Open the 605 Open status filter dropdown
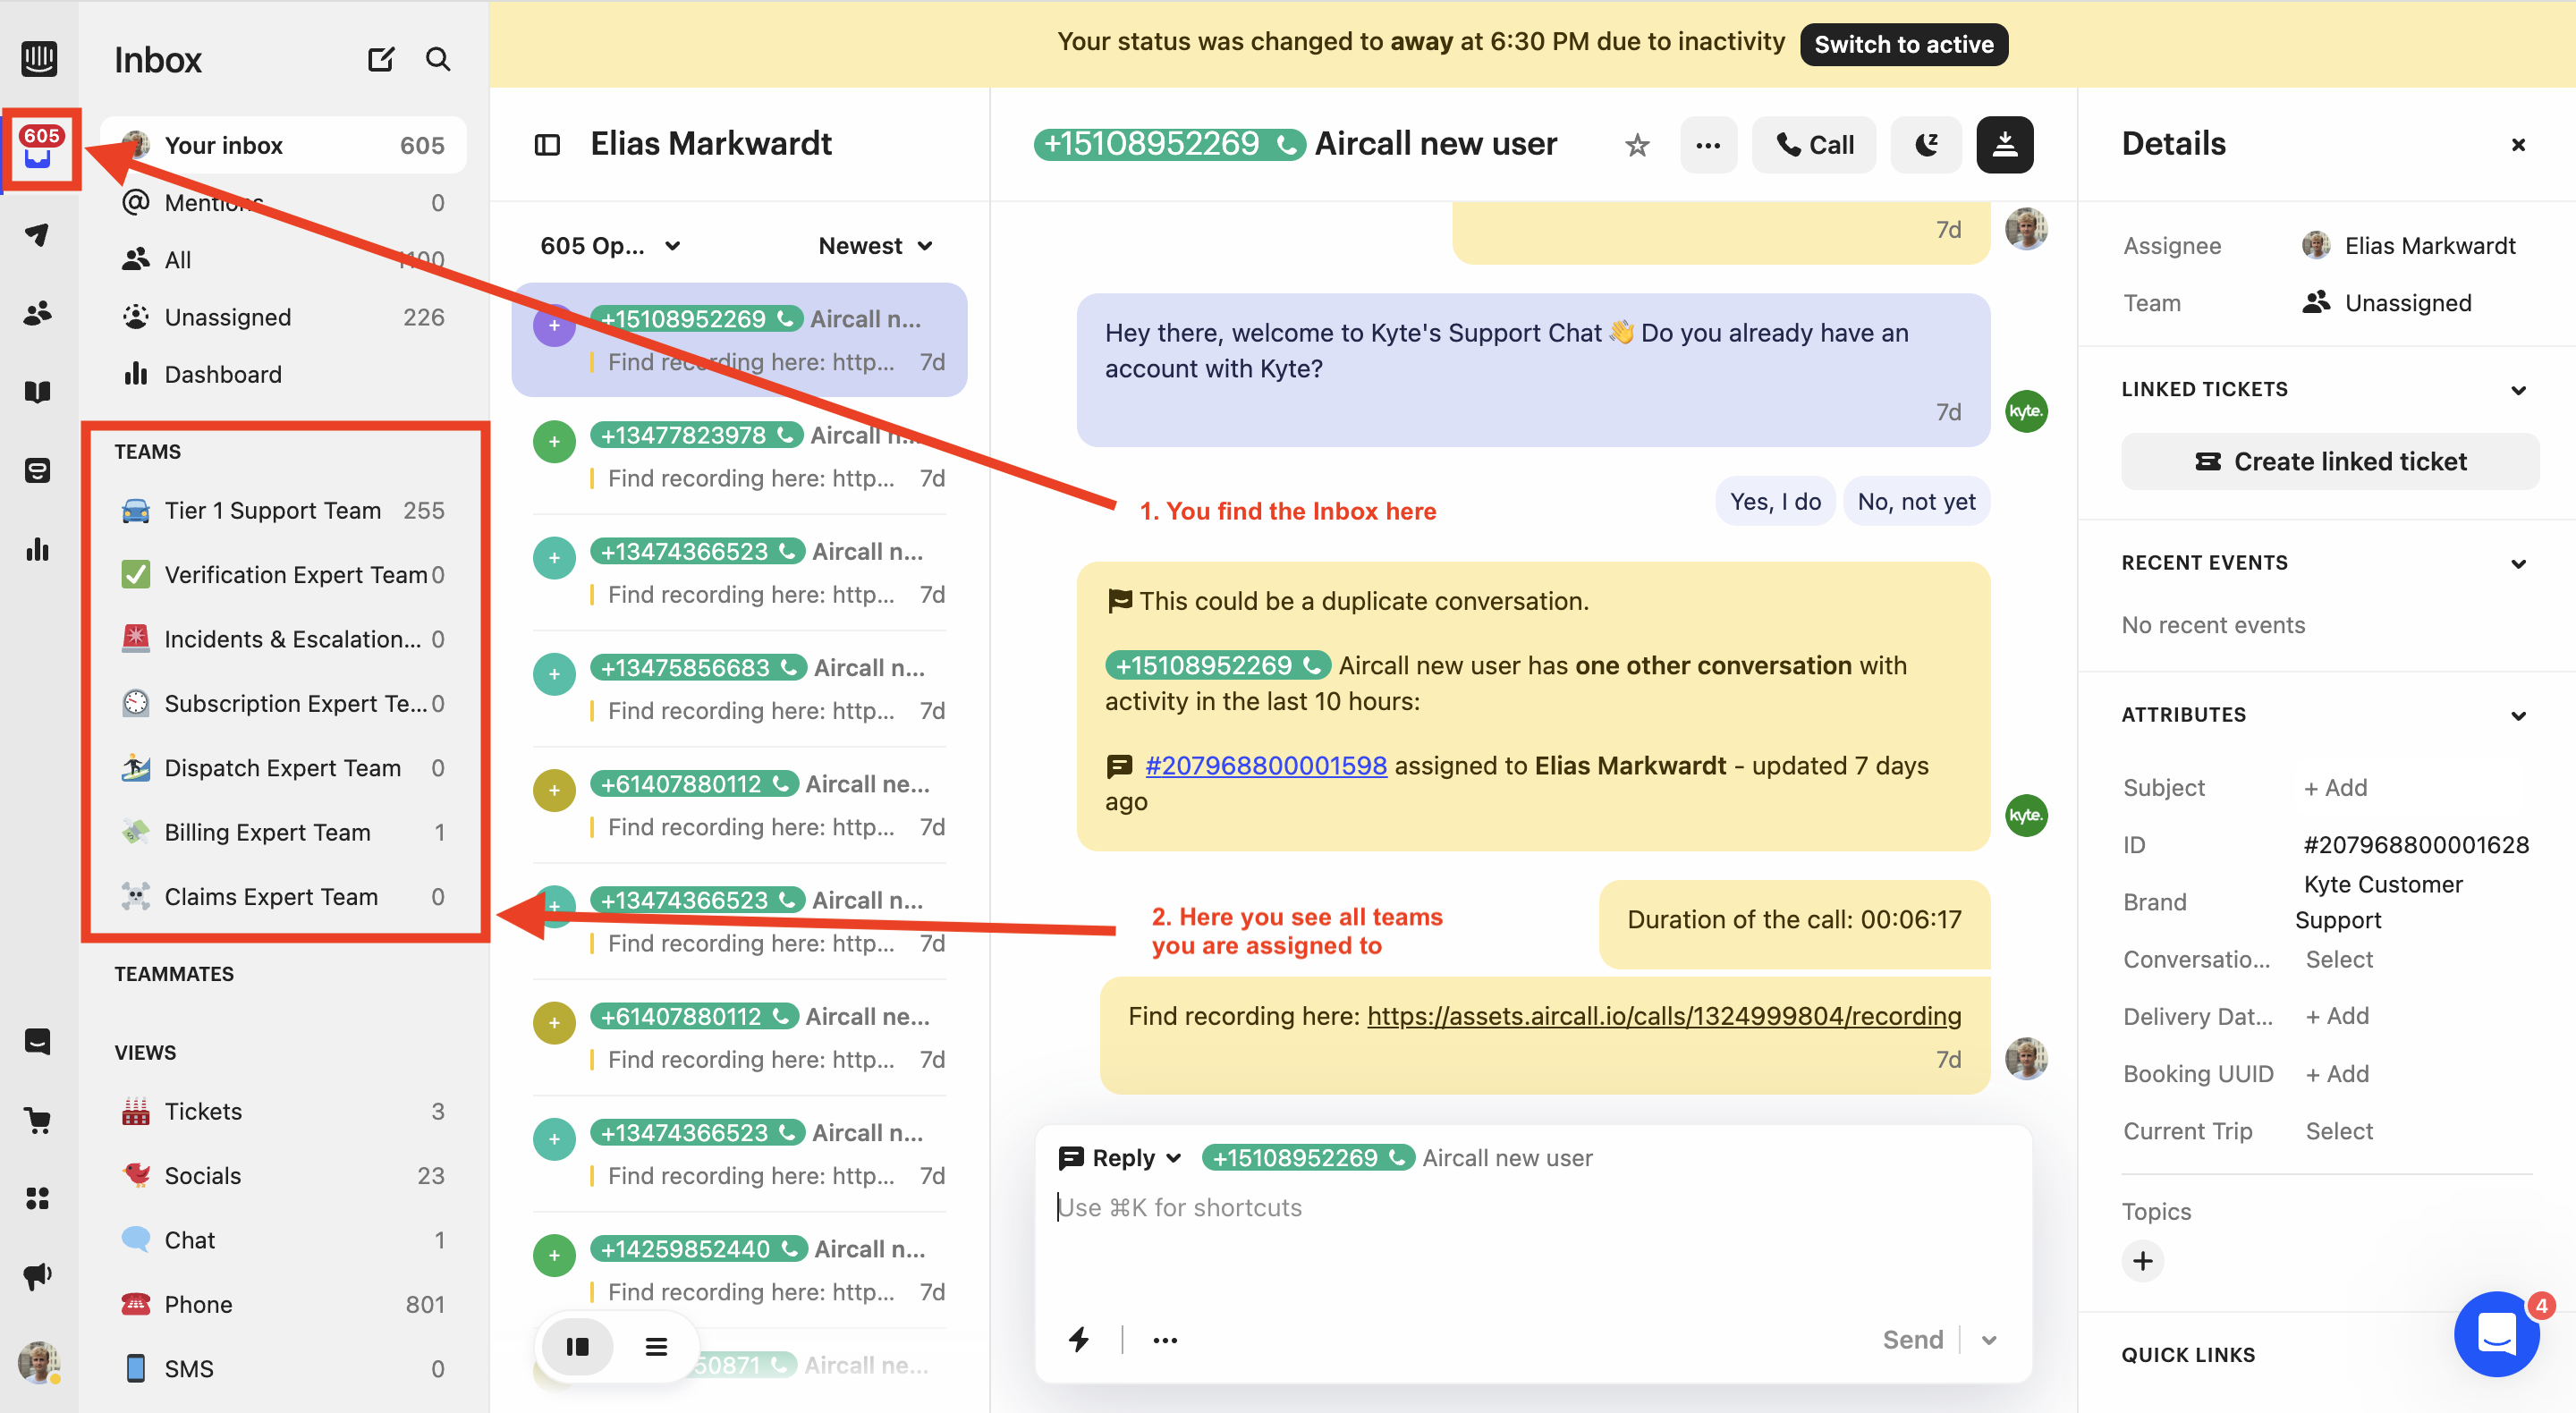Image resolution: width=2576 pixels, height=1413 pixels. coord(610,246)
